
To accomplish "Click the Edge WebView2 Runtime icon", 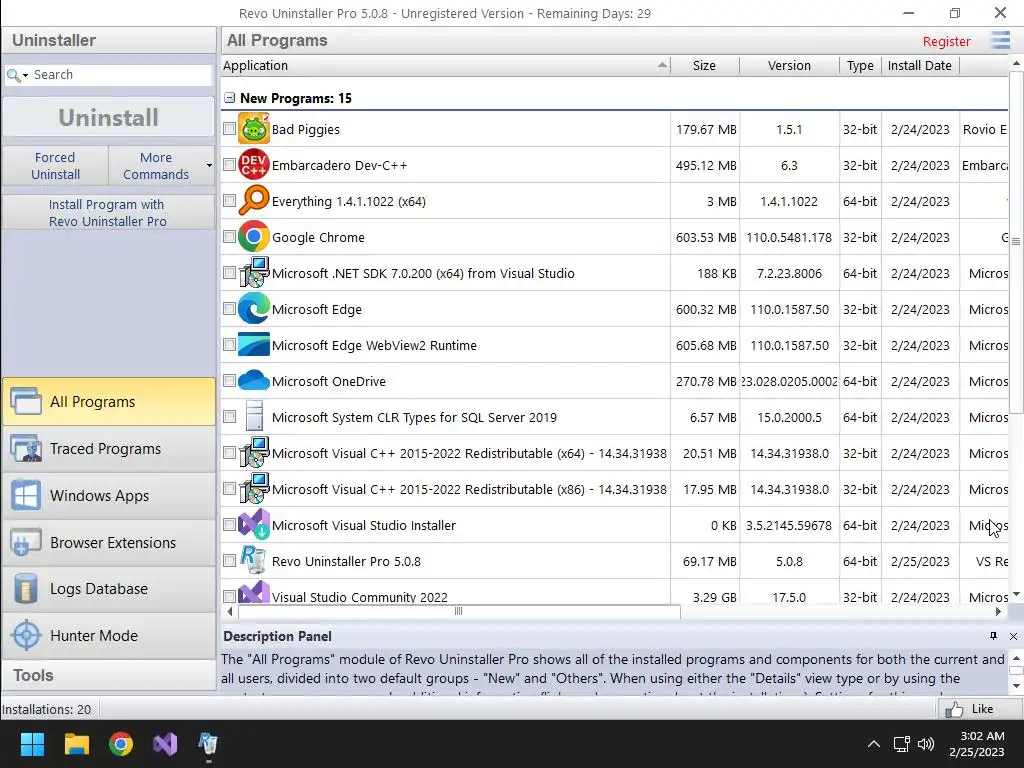I will point(254,344).
